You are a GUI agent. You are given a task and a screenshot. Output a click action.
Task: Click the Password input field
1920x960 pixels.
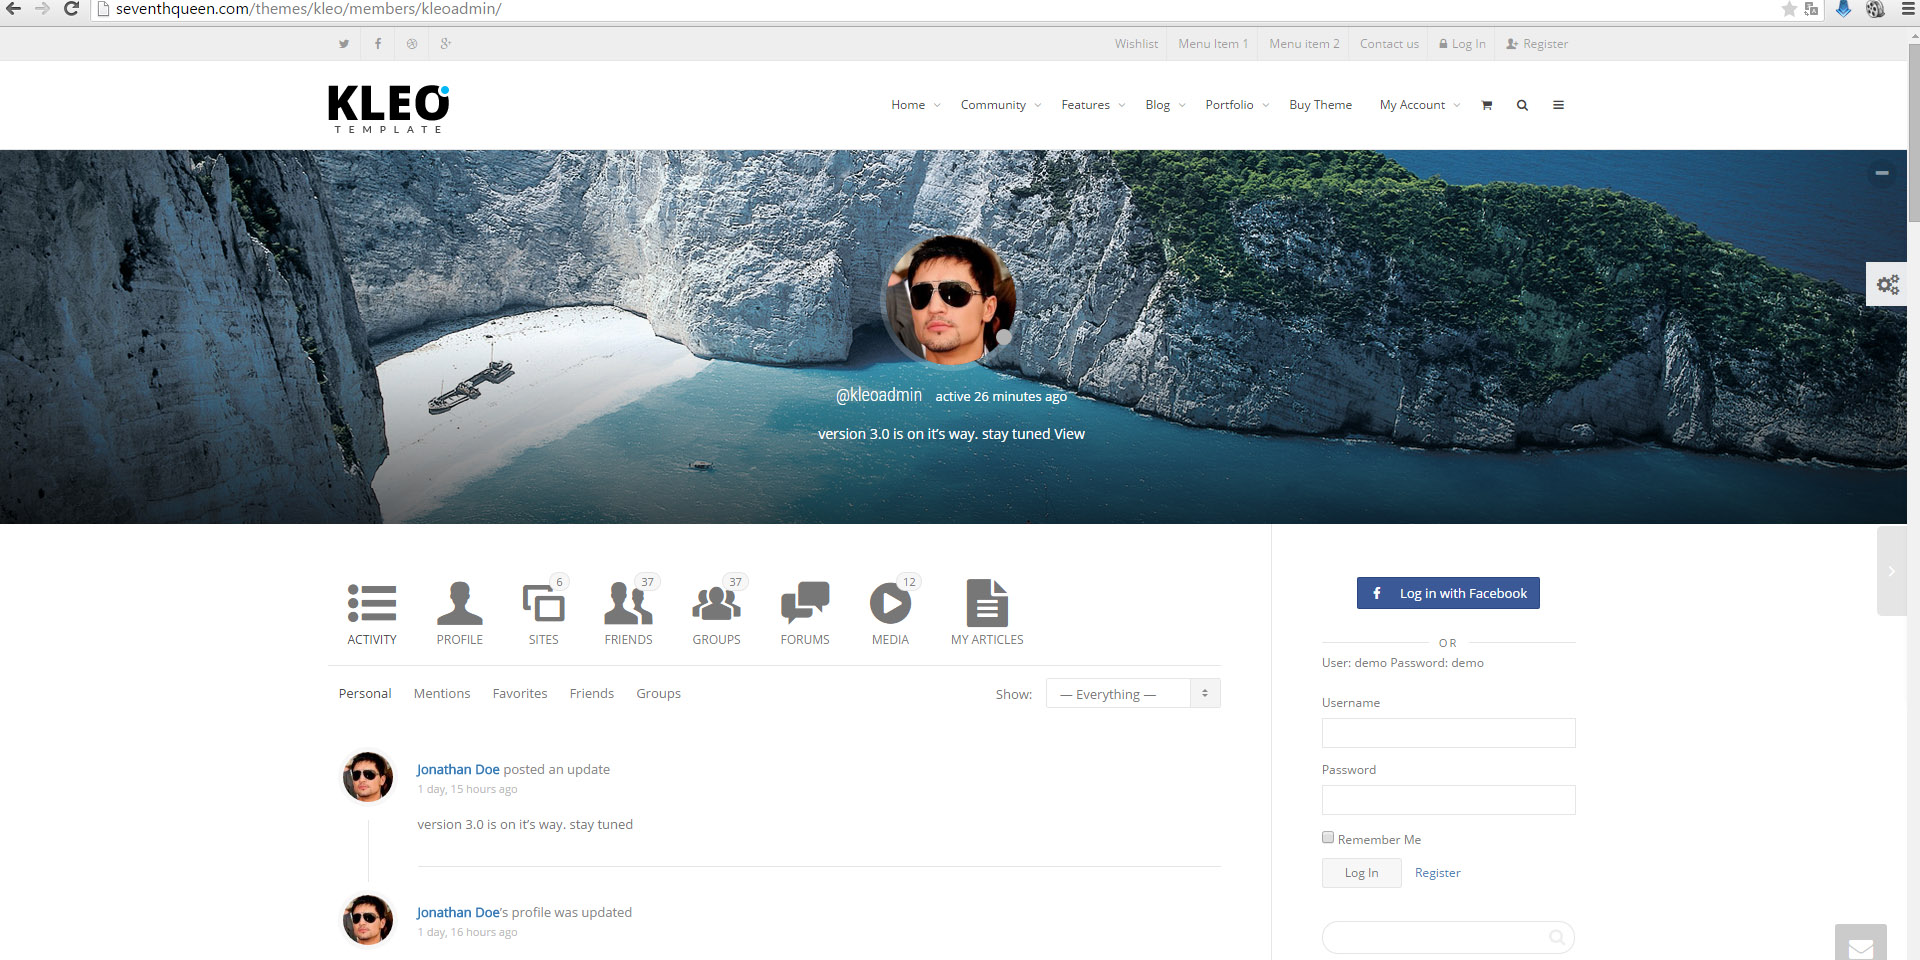[1448, 800]
